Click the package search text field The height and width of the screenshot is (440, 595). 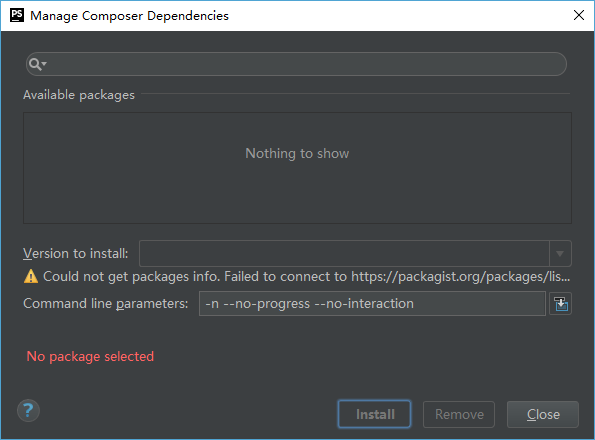(x=296, y=64)
